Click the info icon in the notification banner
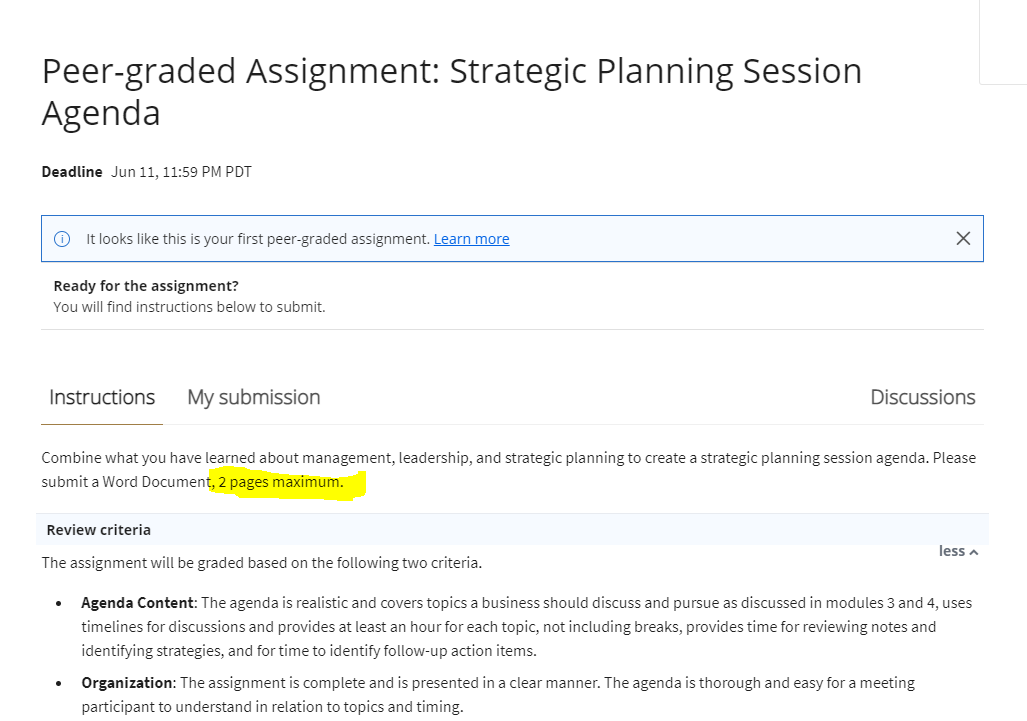 click(x=61, y=238)
